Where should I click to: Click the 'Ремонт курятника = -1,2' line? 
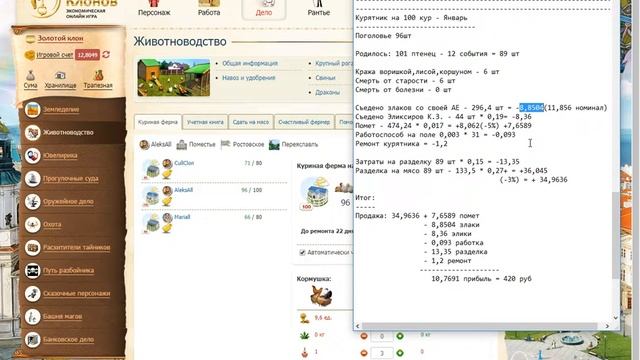[401, 144]
